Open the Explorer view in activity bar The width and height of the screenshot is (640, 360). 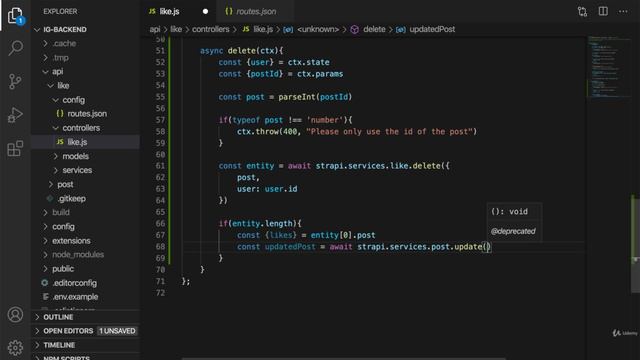(16, 16)
